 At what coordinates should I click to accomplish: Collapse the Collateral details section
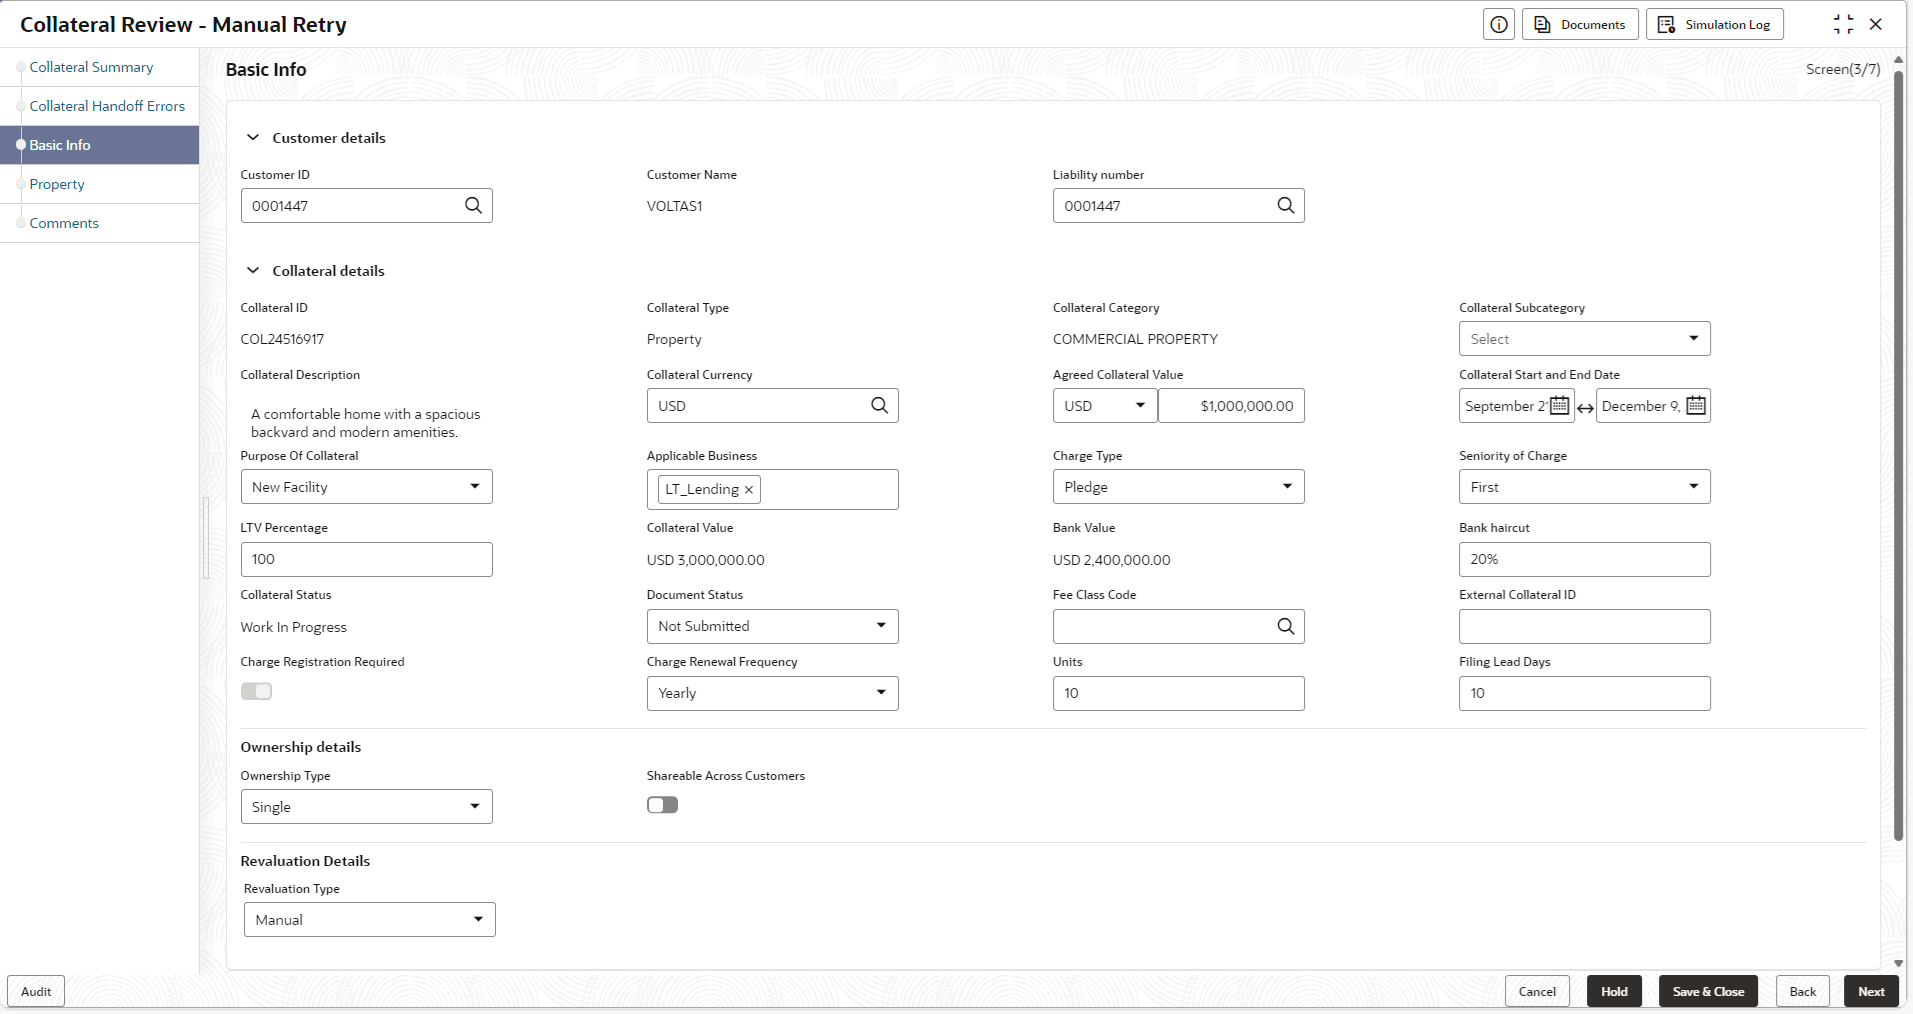click(253, 270)
